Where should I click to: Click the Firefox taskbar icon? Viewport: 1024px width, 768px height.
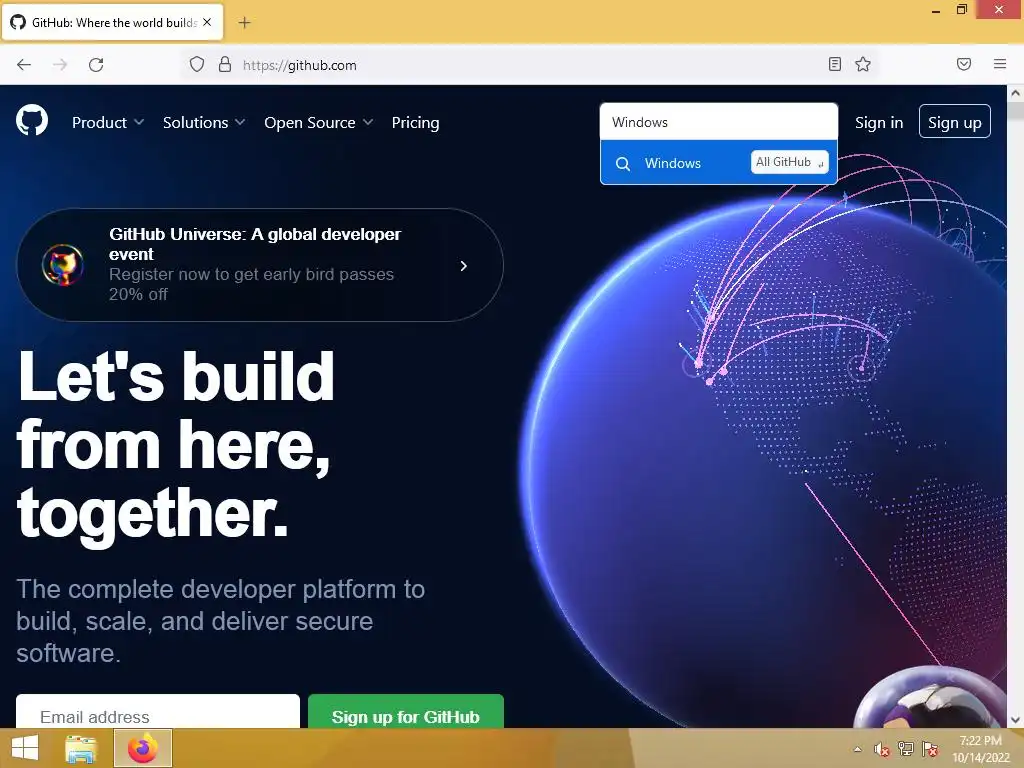click(143, 748)
